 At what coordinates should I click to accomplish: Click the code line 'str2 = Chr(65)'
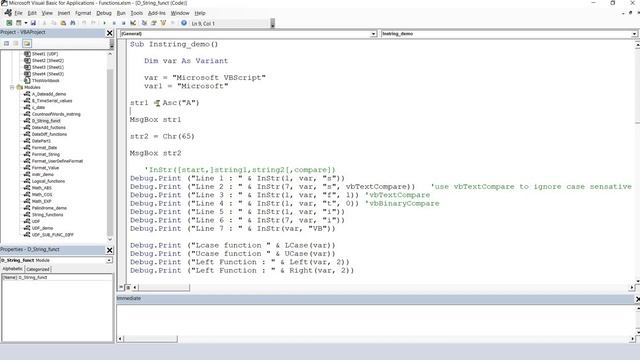coord(162,136)
